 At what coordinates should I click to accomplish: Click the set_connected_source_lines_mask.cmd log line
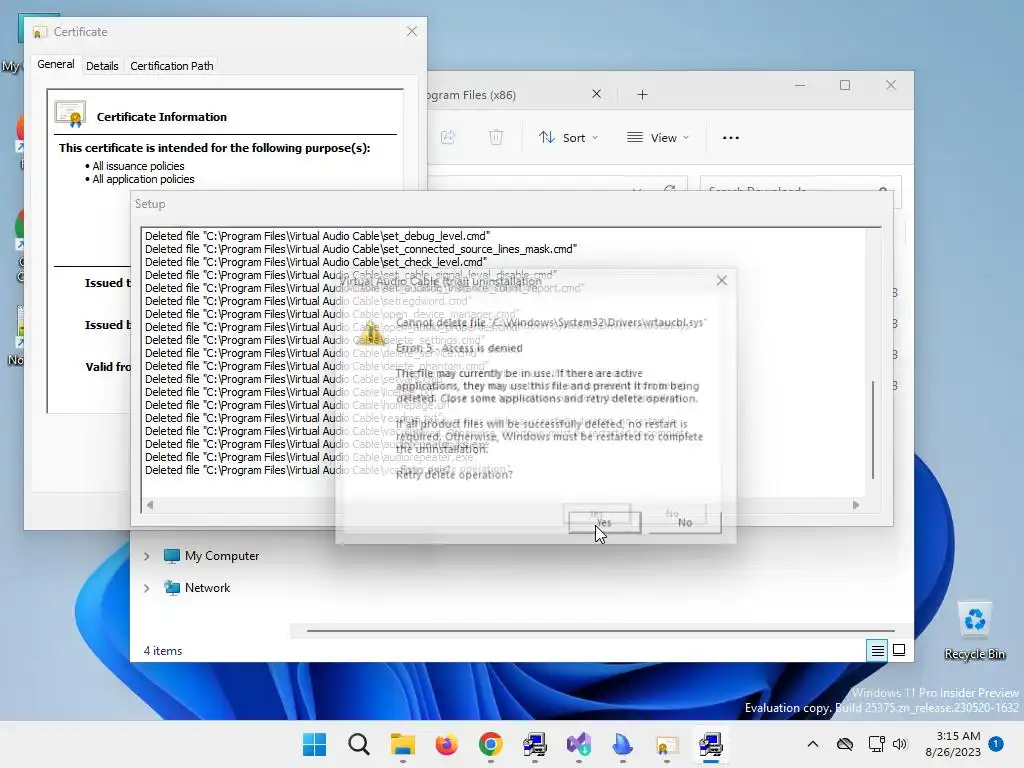coord(361,249)
